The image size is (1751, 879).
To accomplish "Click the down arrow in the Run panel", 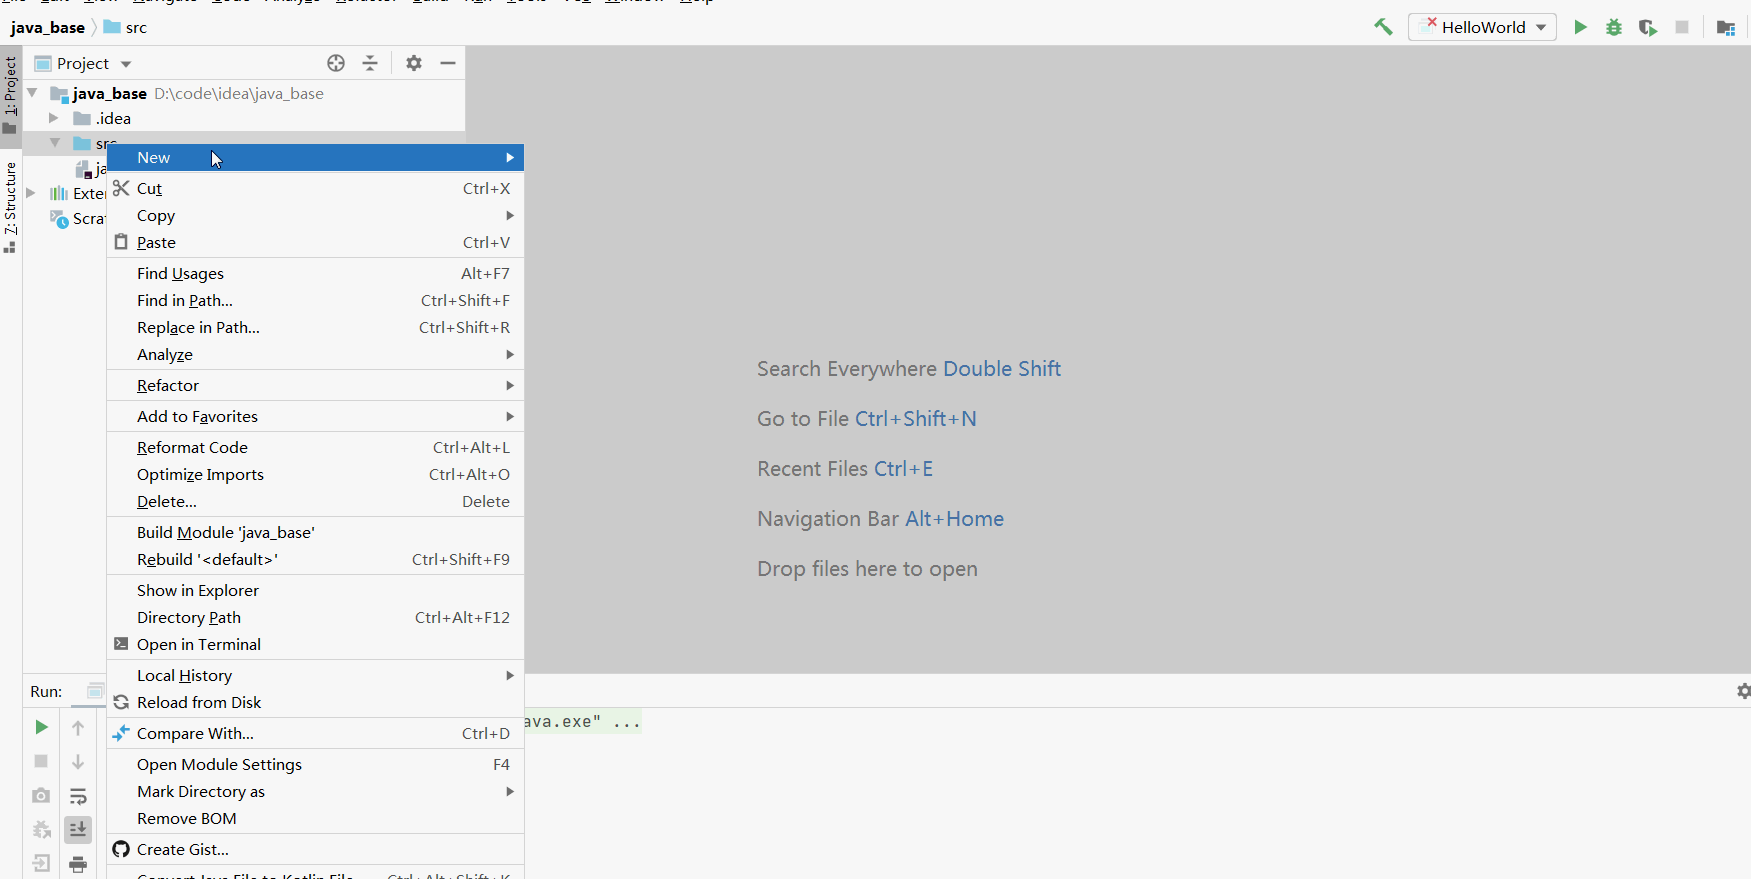I will (78, 762).
